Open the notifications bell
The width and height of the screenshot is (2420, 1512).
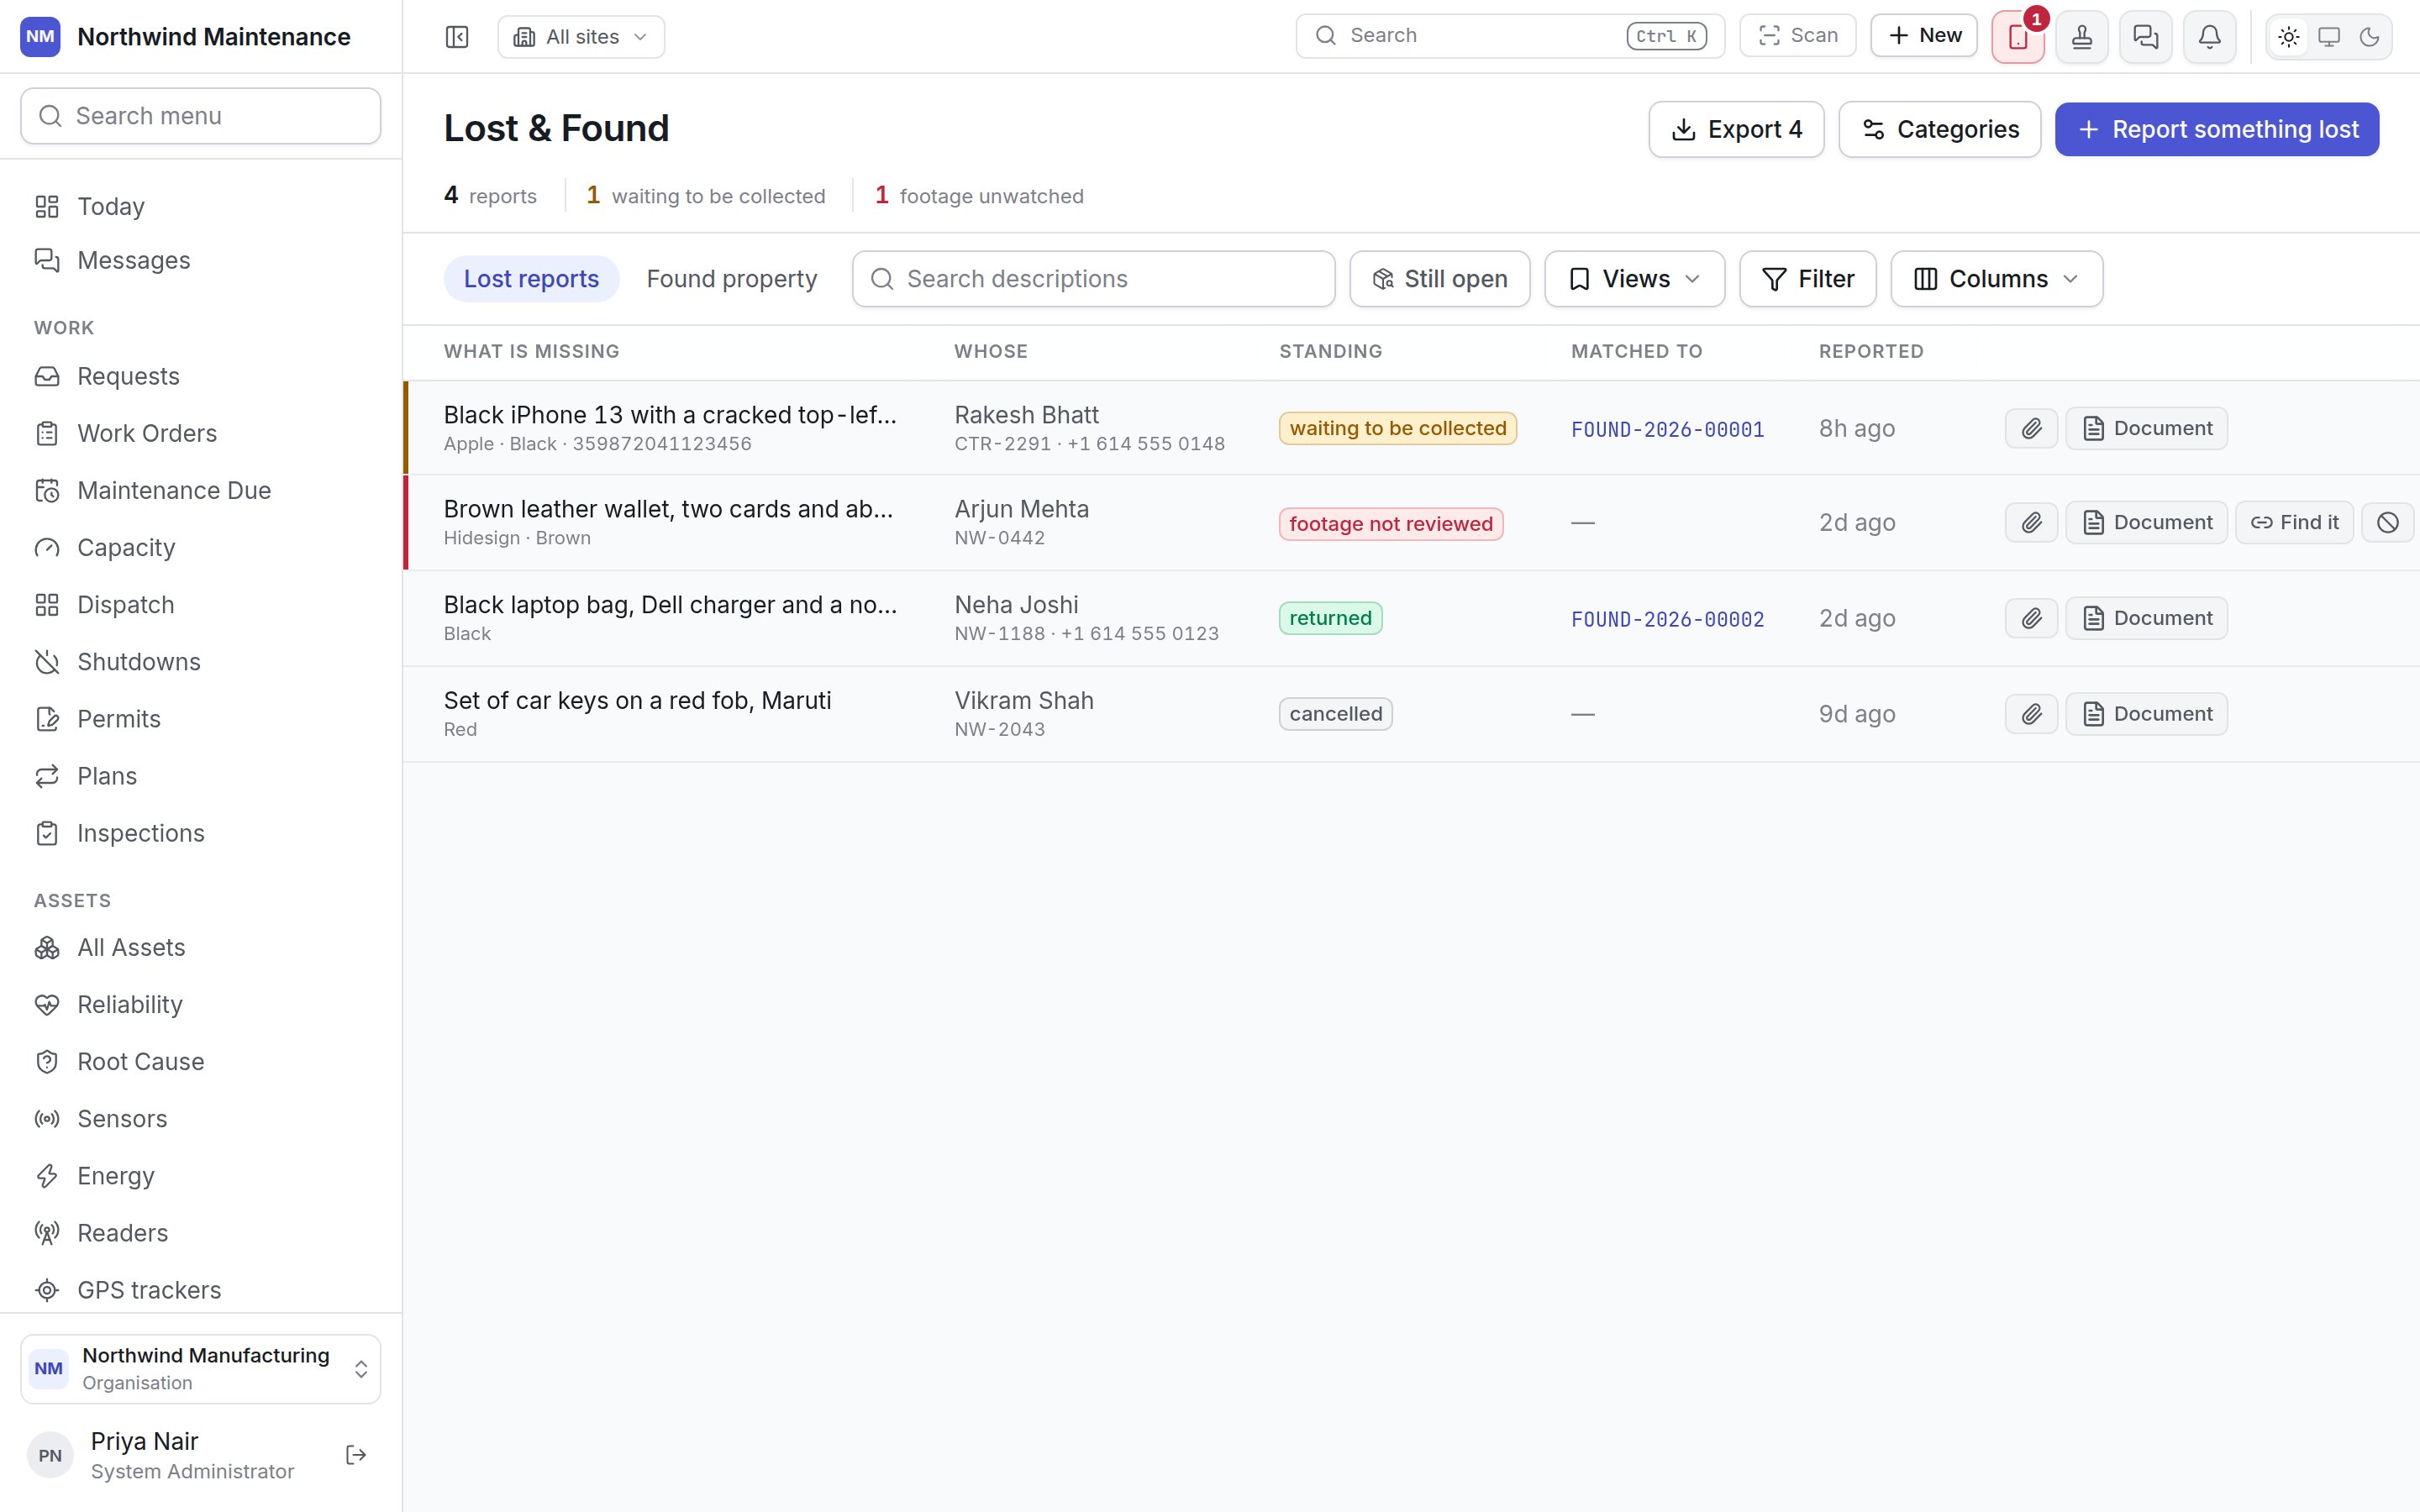tap(2210, 37)
